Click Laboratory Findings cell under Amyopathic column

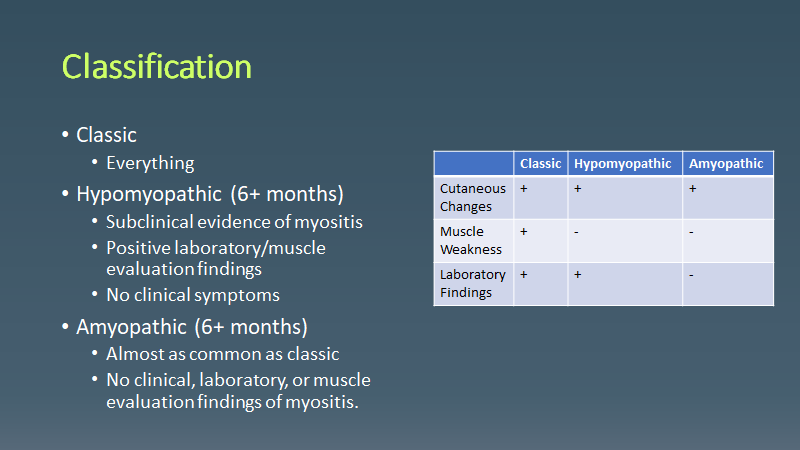[x=728, y=283]
